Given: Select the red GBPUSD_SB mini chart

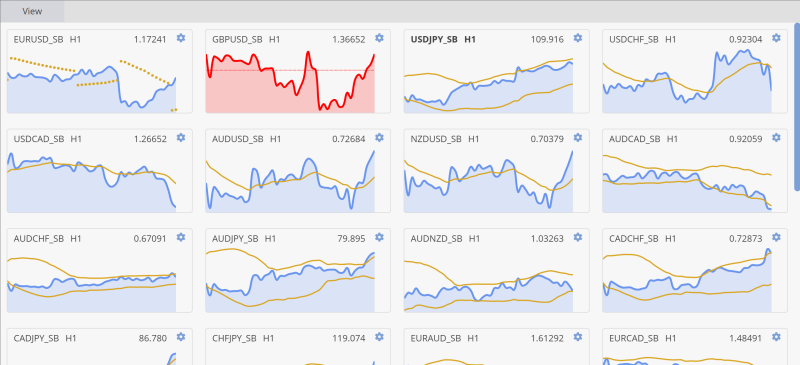Looking at the screenshot, I should [x=290, y=81].
